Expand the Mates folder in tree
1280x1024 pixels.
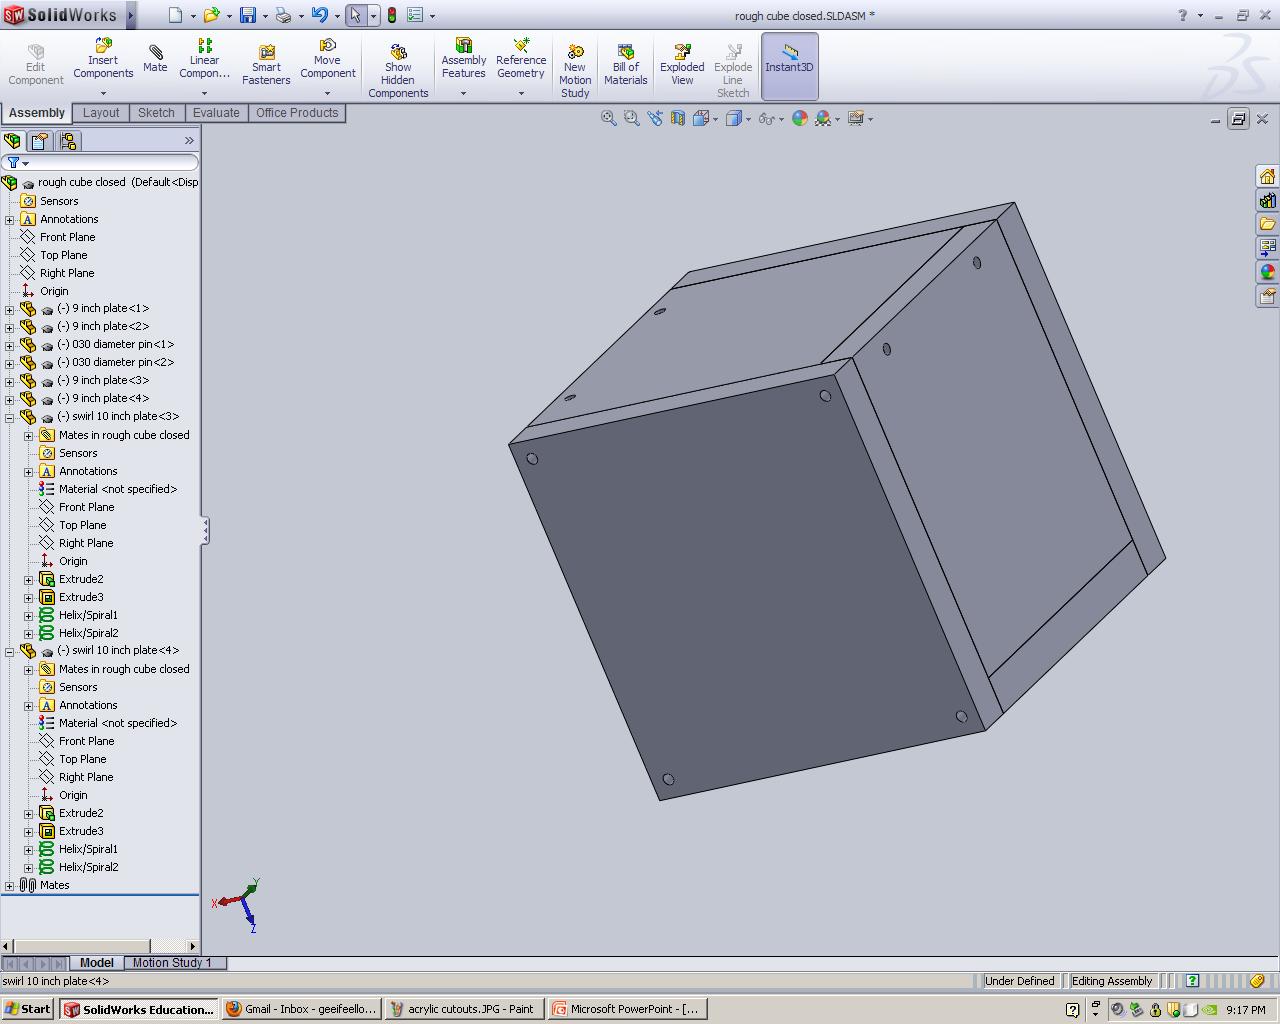[10, 886]
